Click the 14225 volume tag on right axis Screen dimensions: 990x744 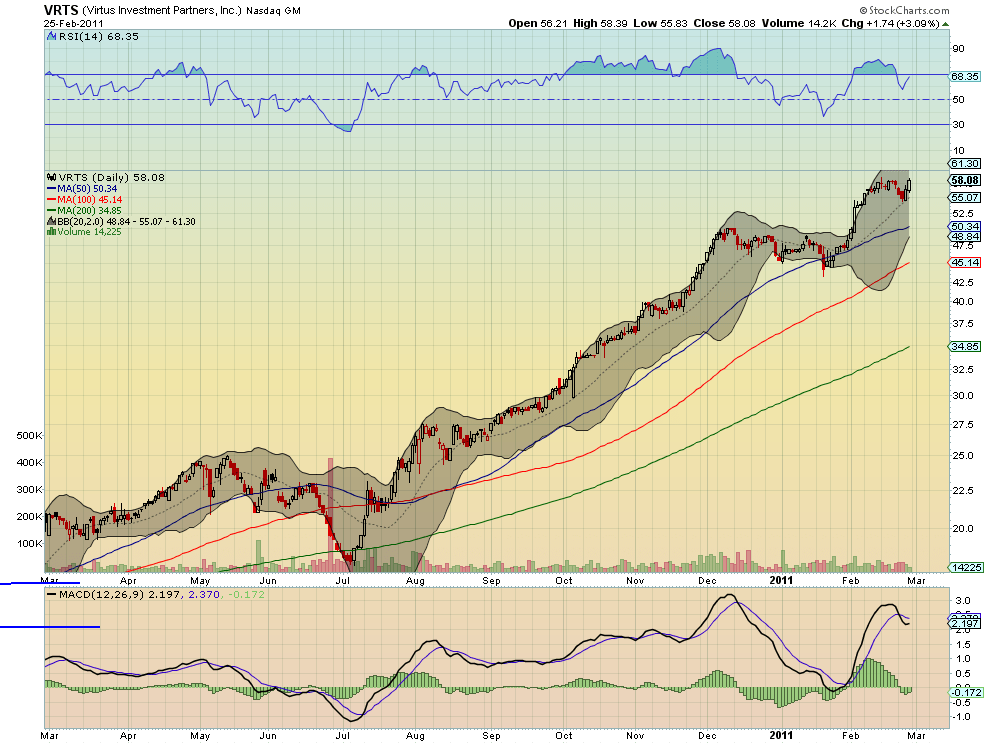[x=966, y=568]
